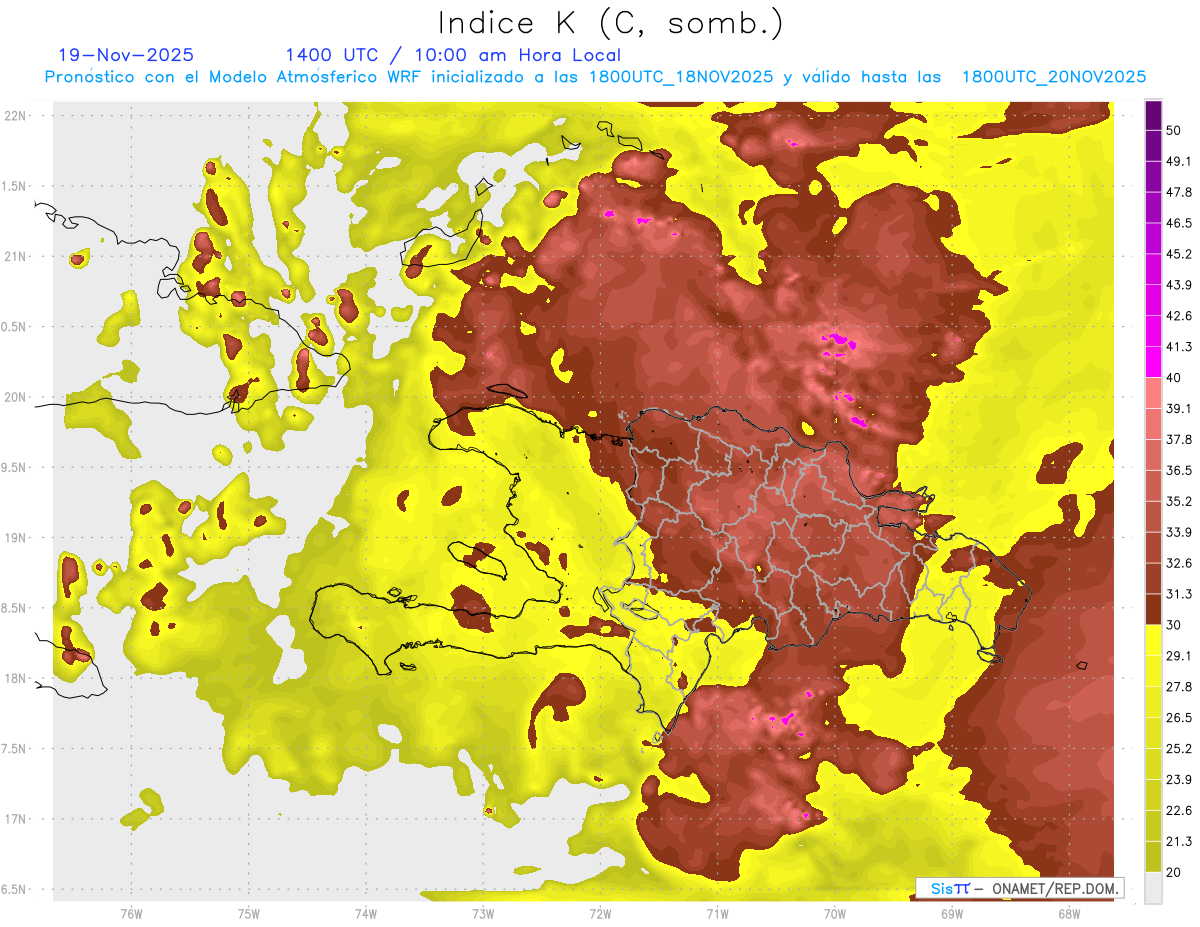This screenshot has width=1200, height=927.
Task: Pick the dark brown swatch between 30 and 31.3
Action: 1153,609
